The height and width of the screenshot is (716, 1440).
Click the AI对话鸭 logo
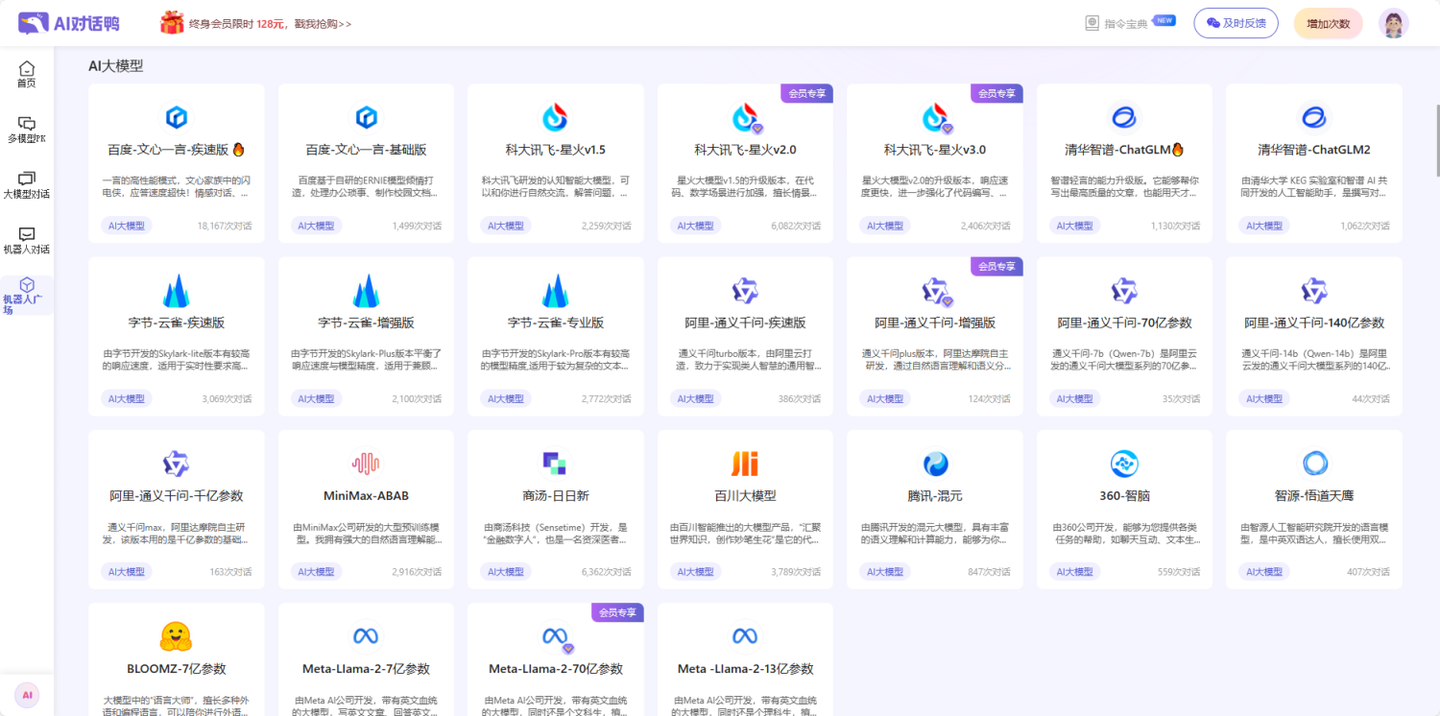click(x=70, y=23)
